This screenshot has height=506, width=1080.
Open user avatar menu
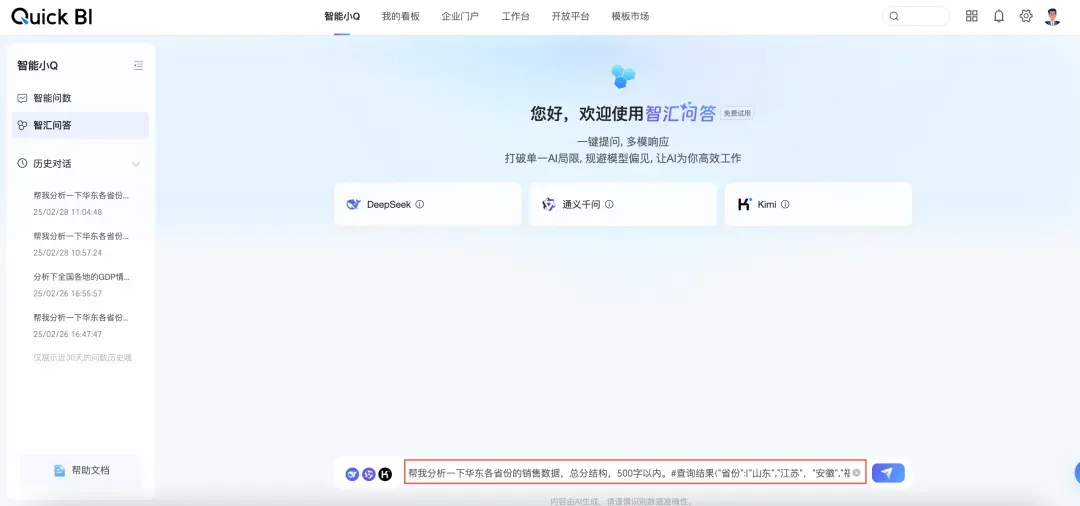1052,17
